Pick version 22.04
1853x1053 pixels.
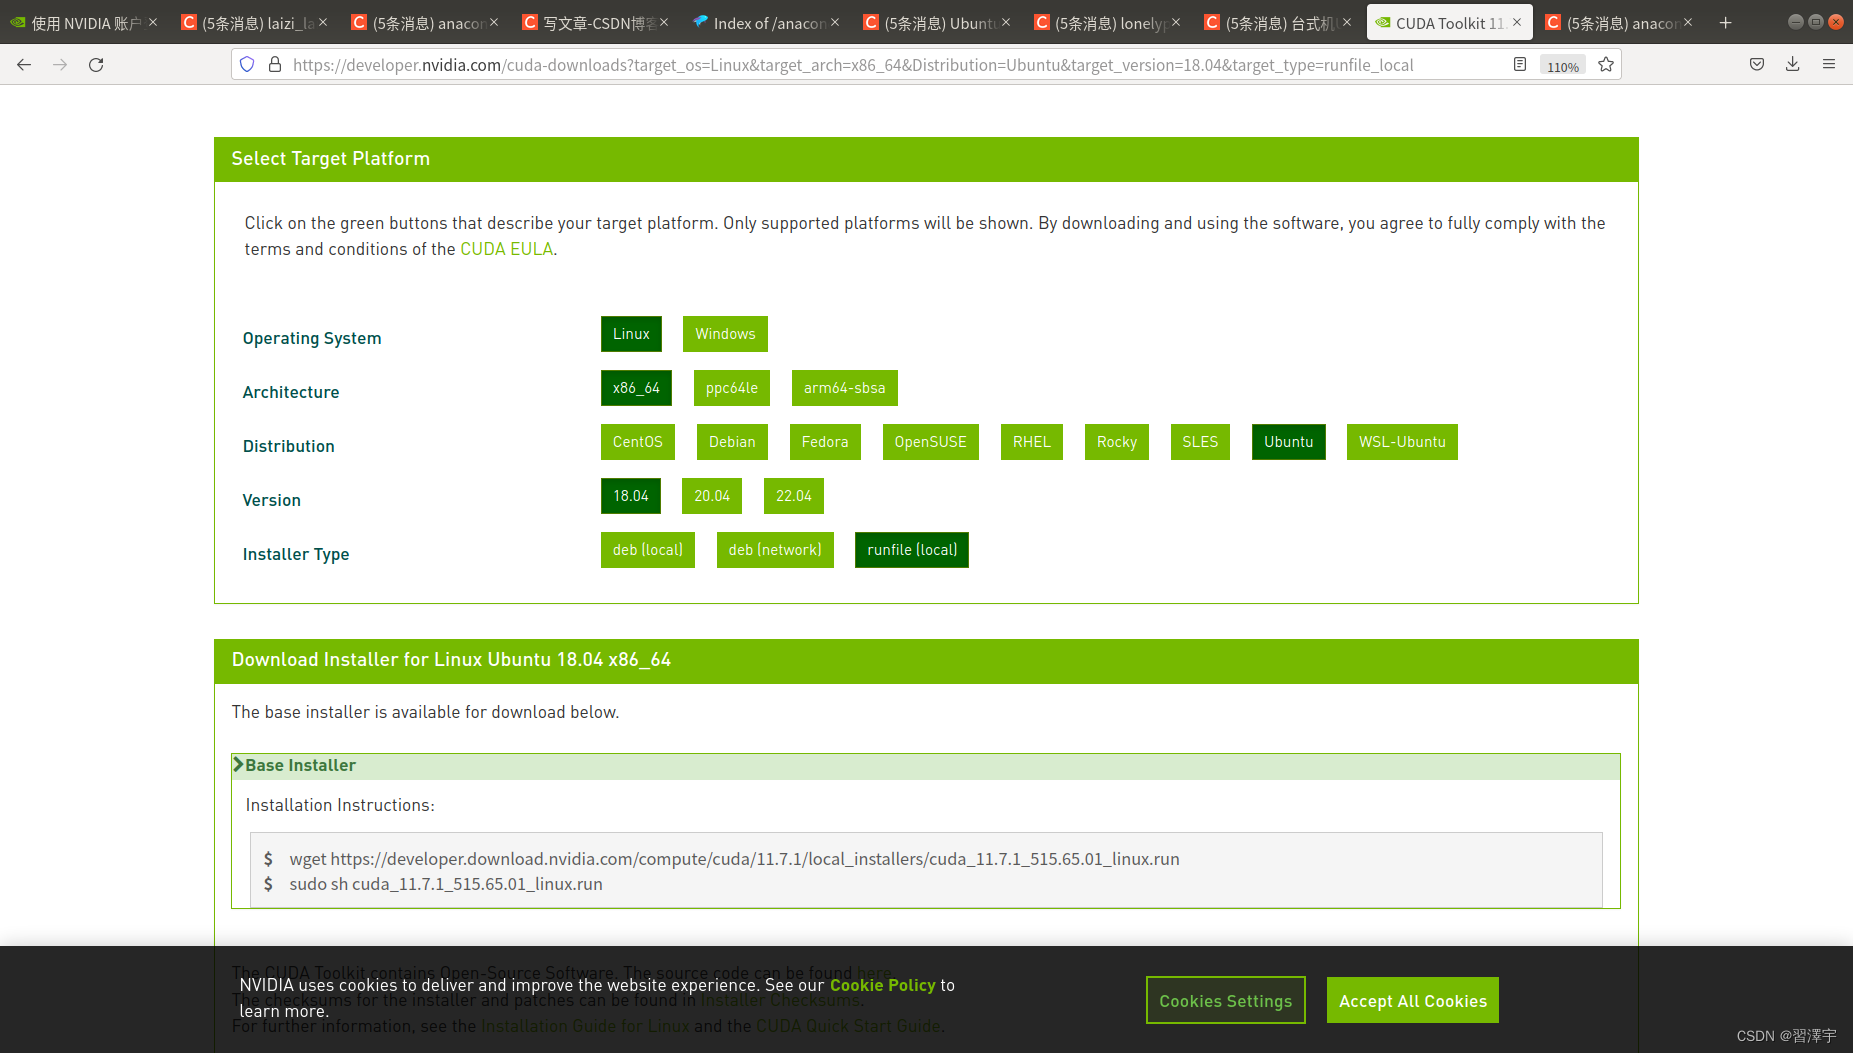[793, 496]
